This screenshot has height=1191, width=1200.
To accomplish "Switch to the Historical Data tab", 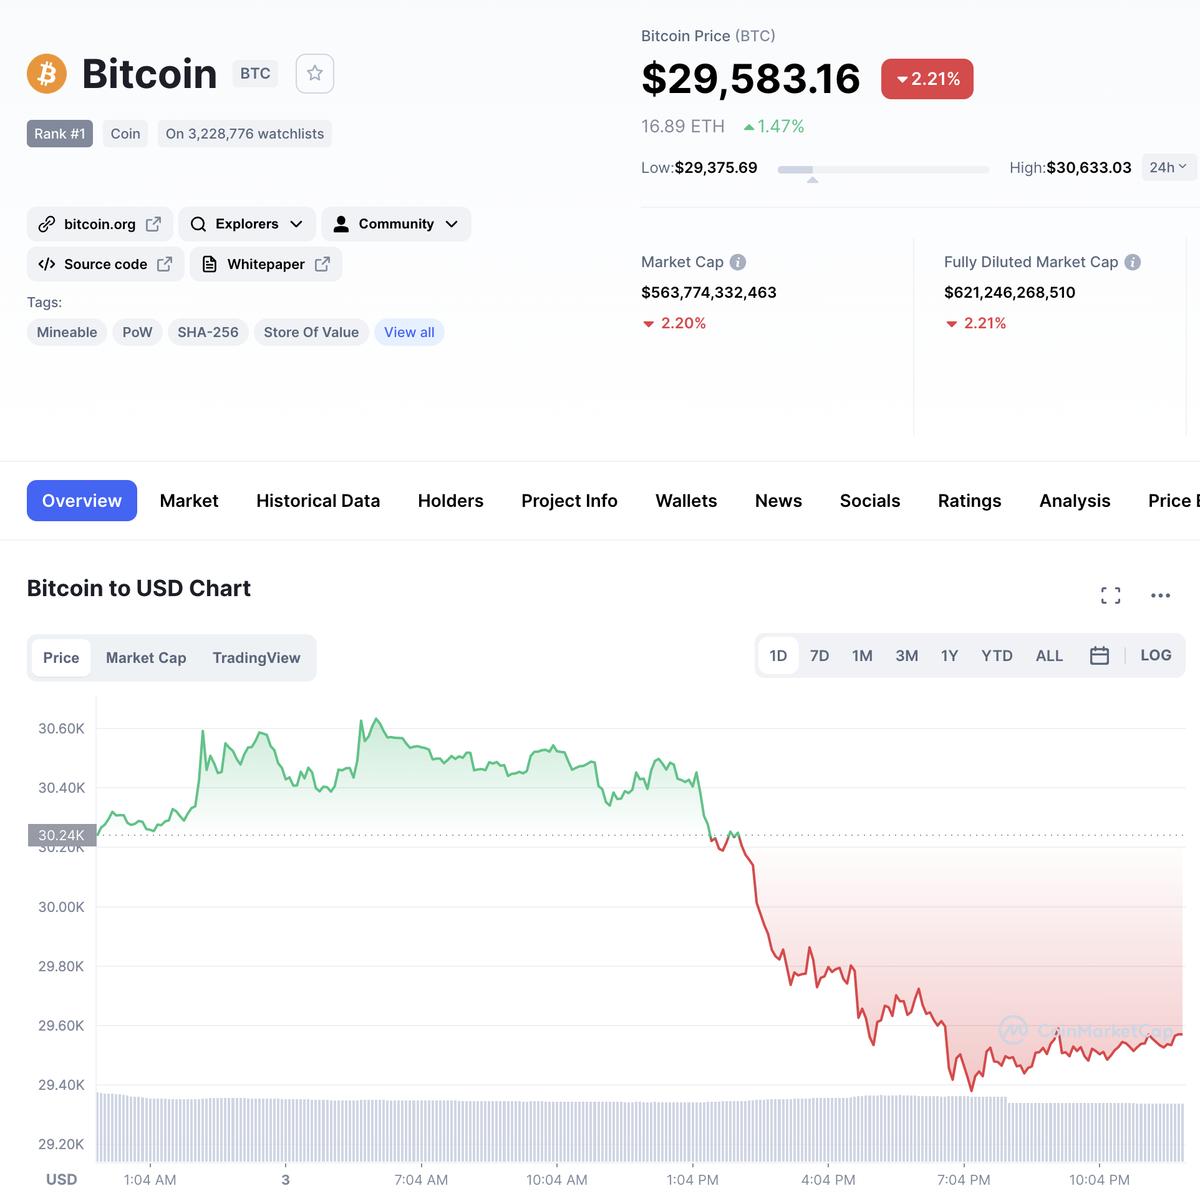I will tap(318, 501).
